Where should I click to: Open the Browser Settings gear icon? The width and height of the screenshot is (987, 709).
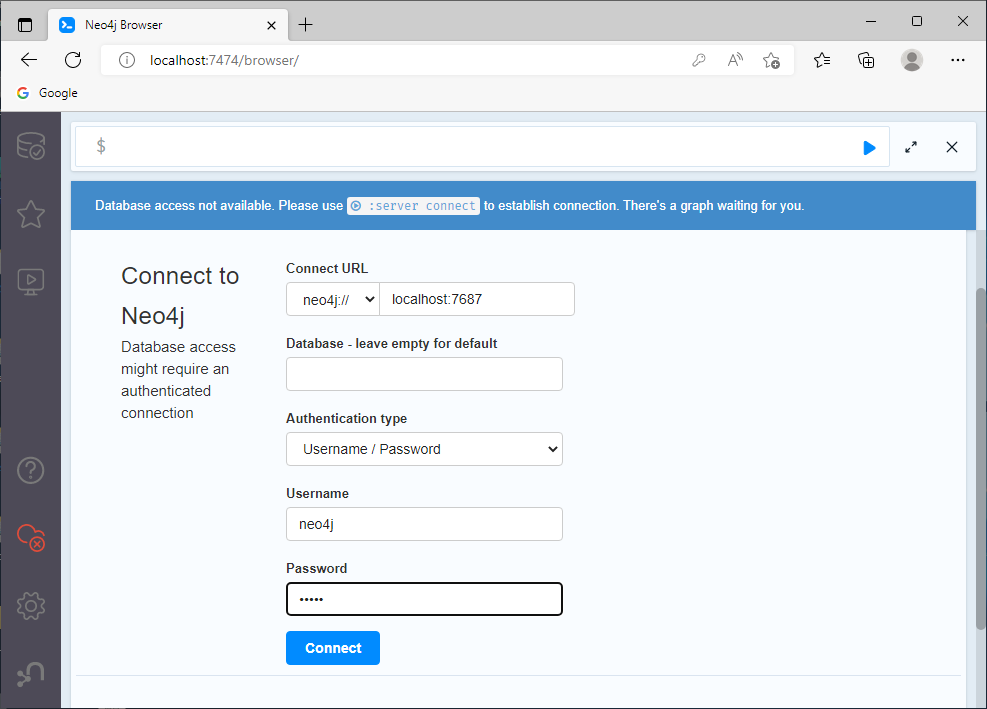coord(31,606)
